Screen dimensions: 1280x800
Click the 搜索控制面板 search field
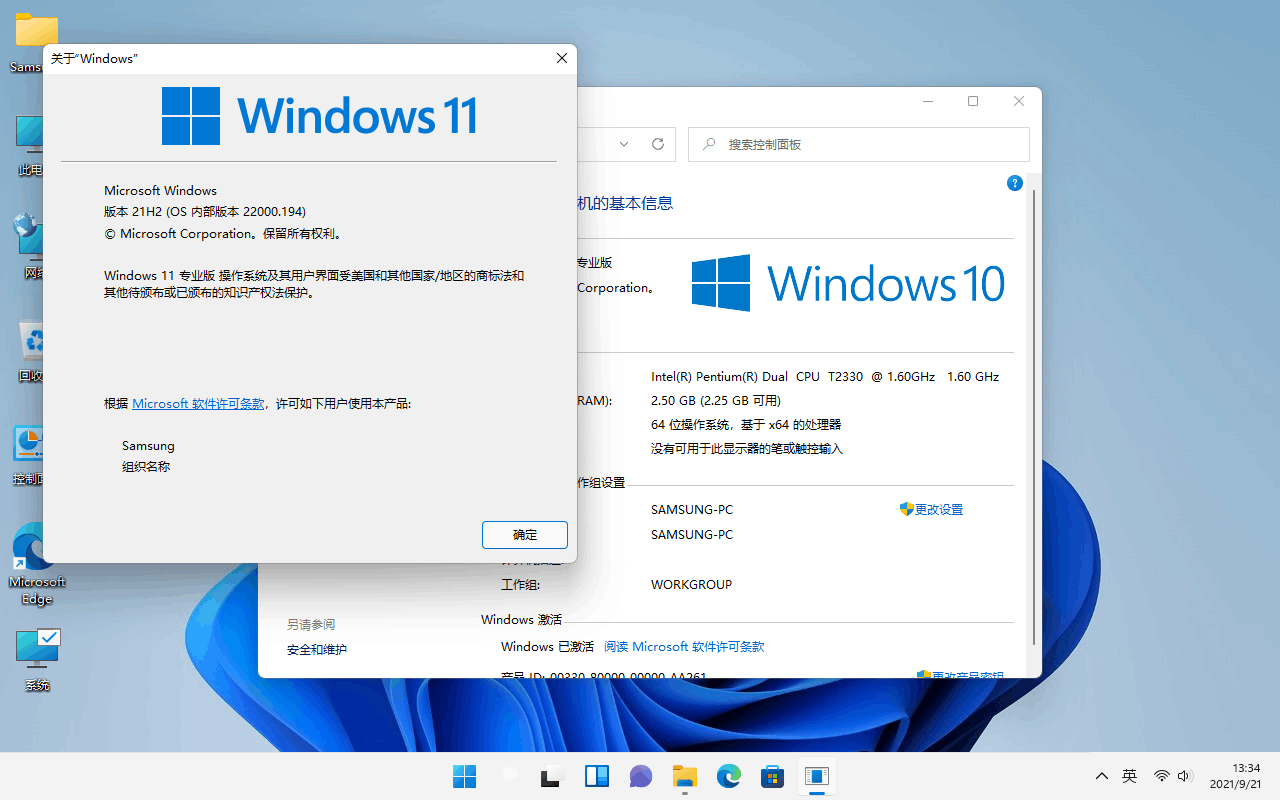(859, 144)
